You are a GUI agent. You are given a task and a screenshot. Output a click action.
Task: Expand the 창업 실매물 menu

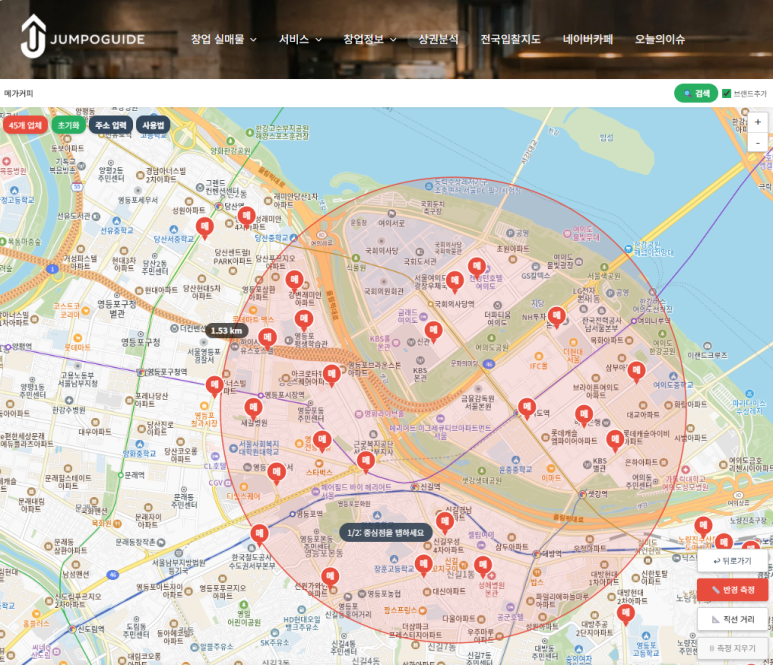coord(224,39)
